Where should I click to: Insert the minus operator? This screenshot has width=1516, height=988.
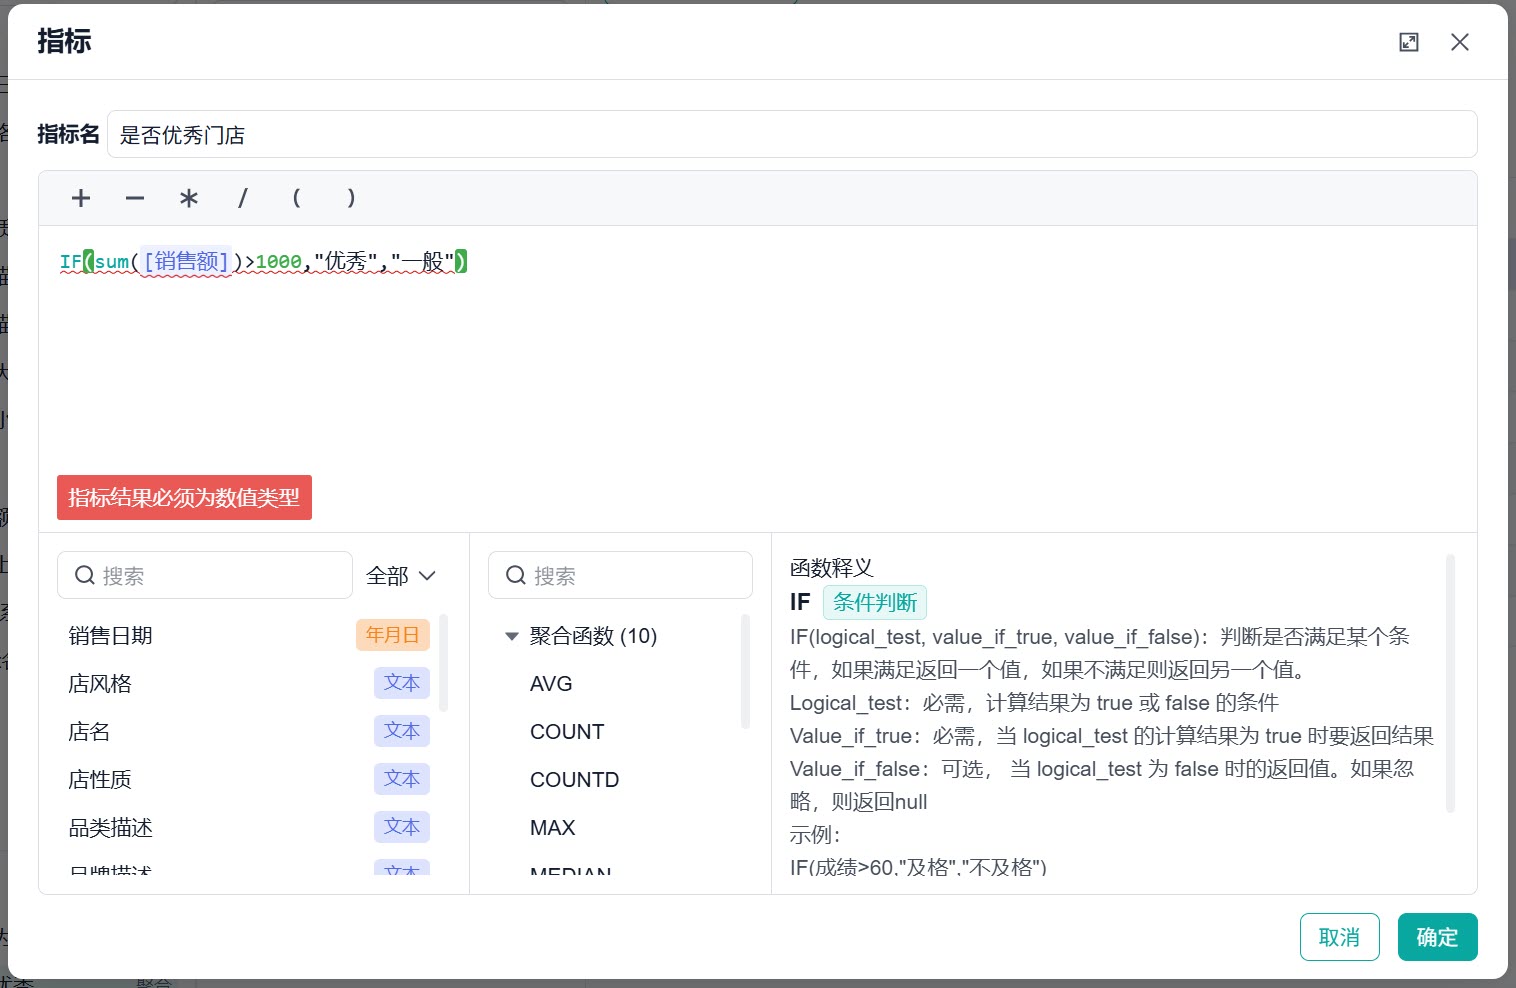pos(135,198)
